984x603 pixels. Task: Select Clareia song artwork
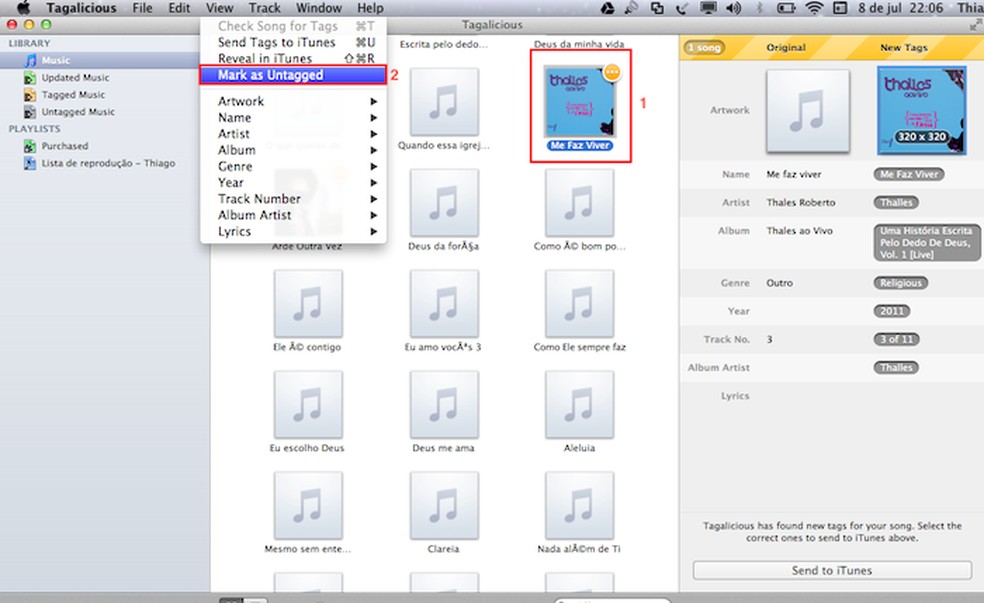coord(444,506)
